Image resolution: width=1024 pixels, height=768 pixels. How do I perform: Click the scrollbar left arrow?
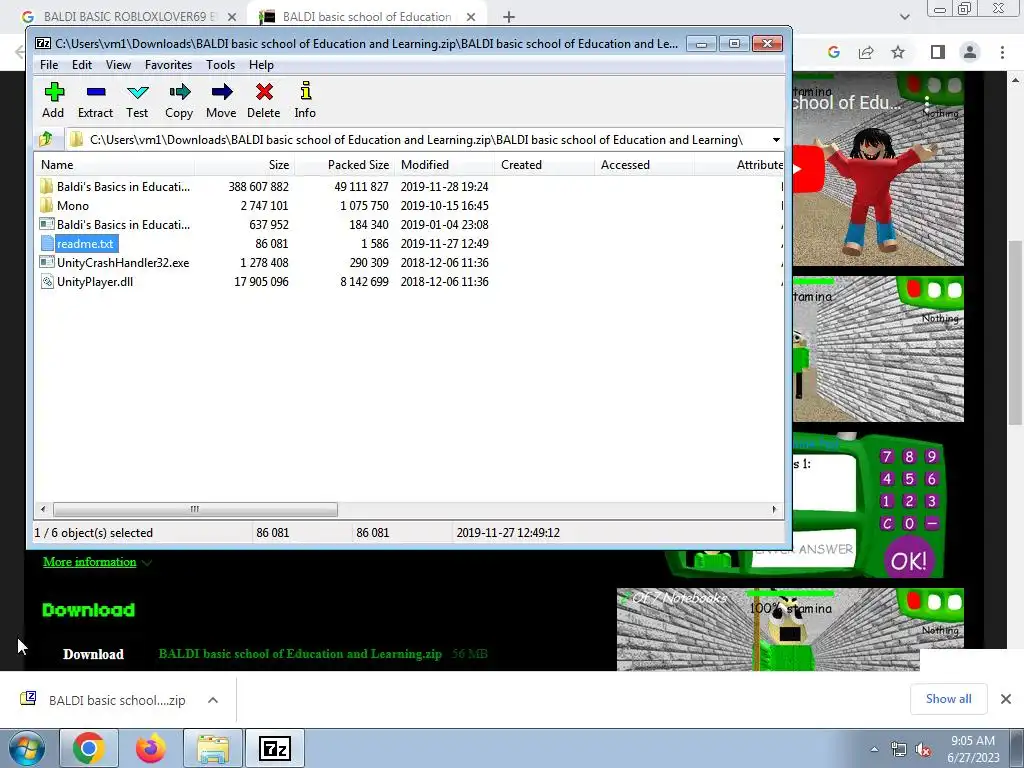point(43,509)
